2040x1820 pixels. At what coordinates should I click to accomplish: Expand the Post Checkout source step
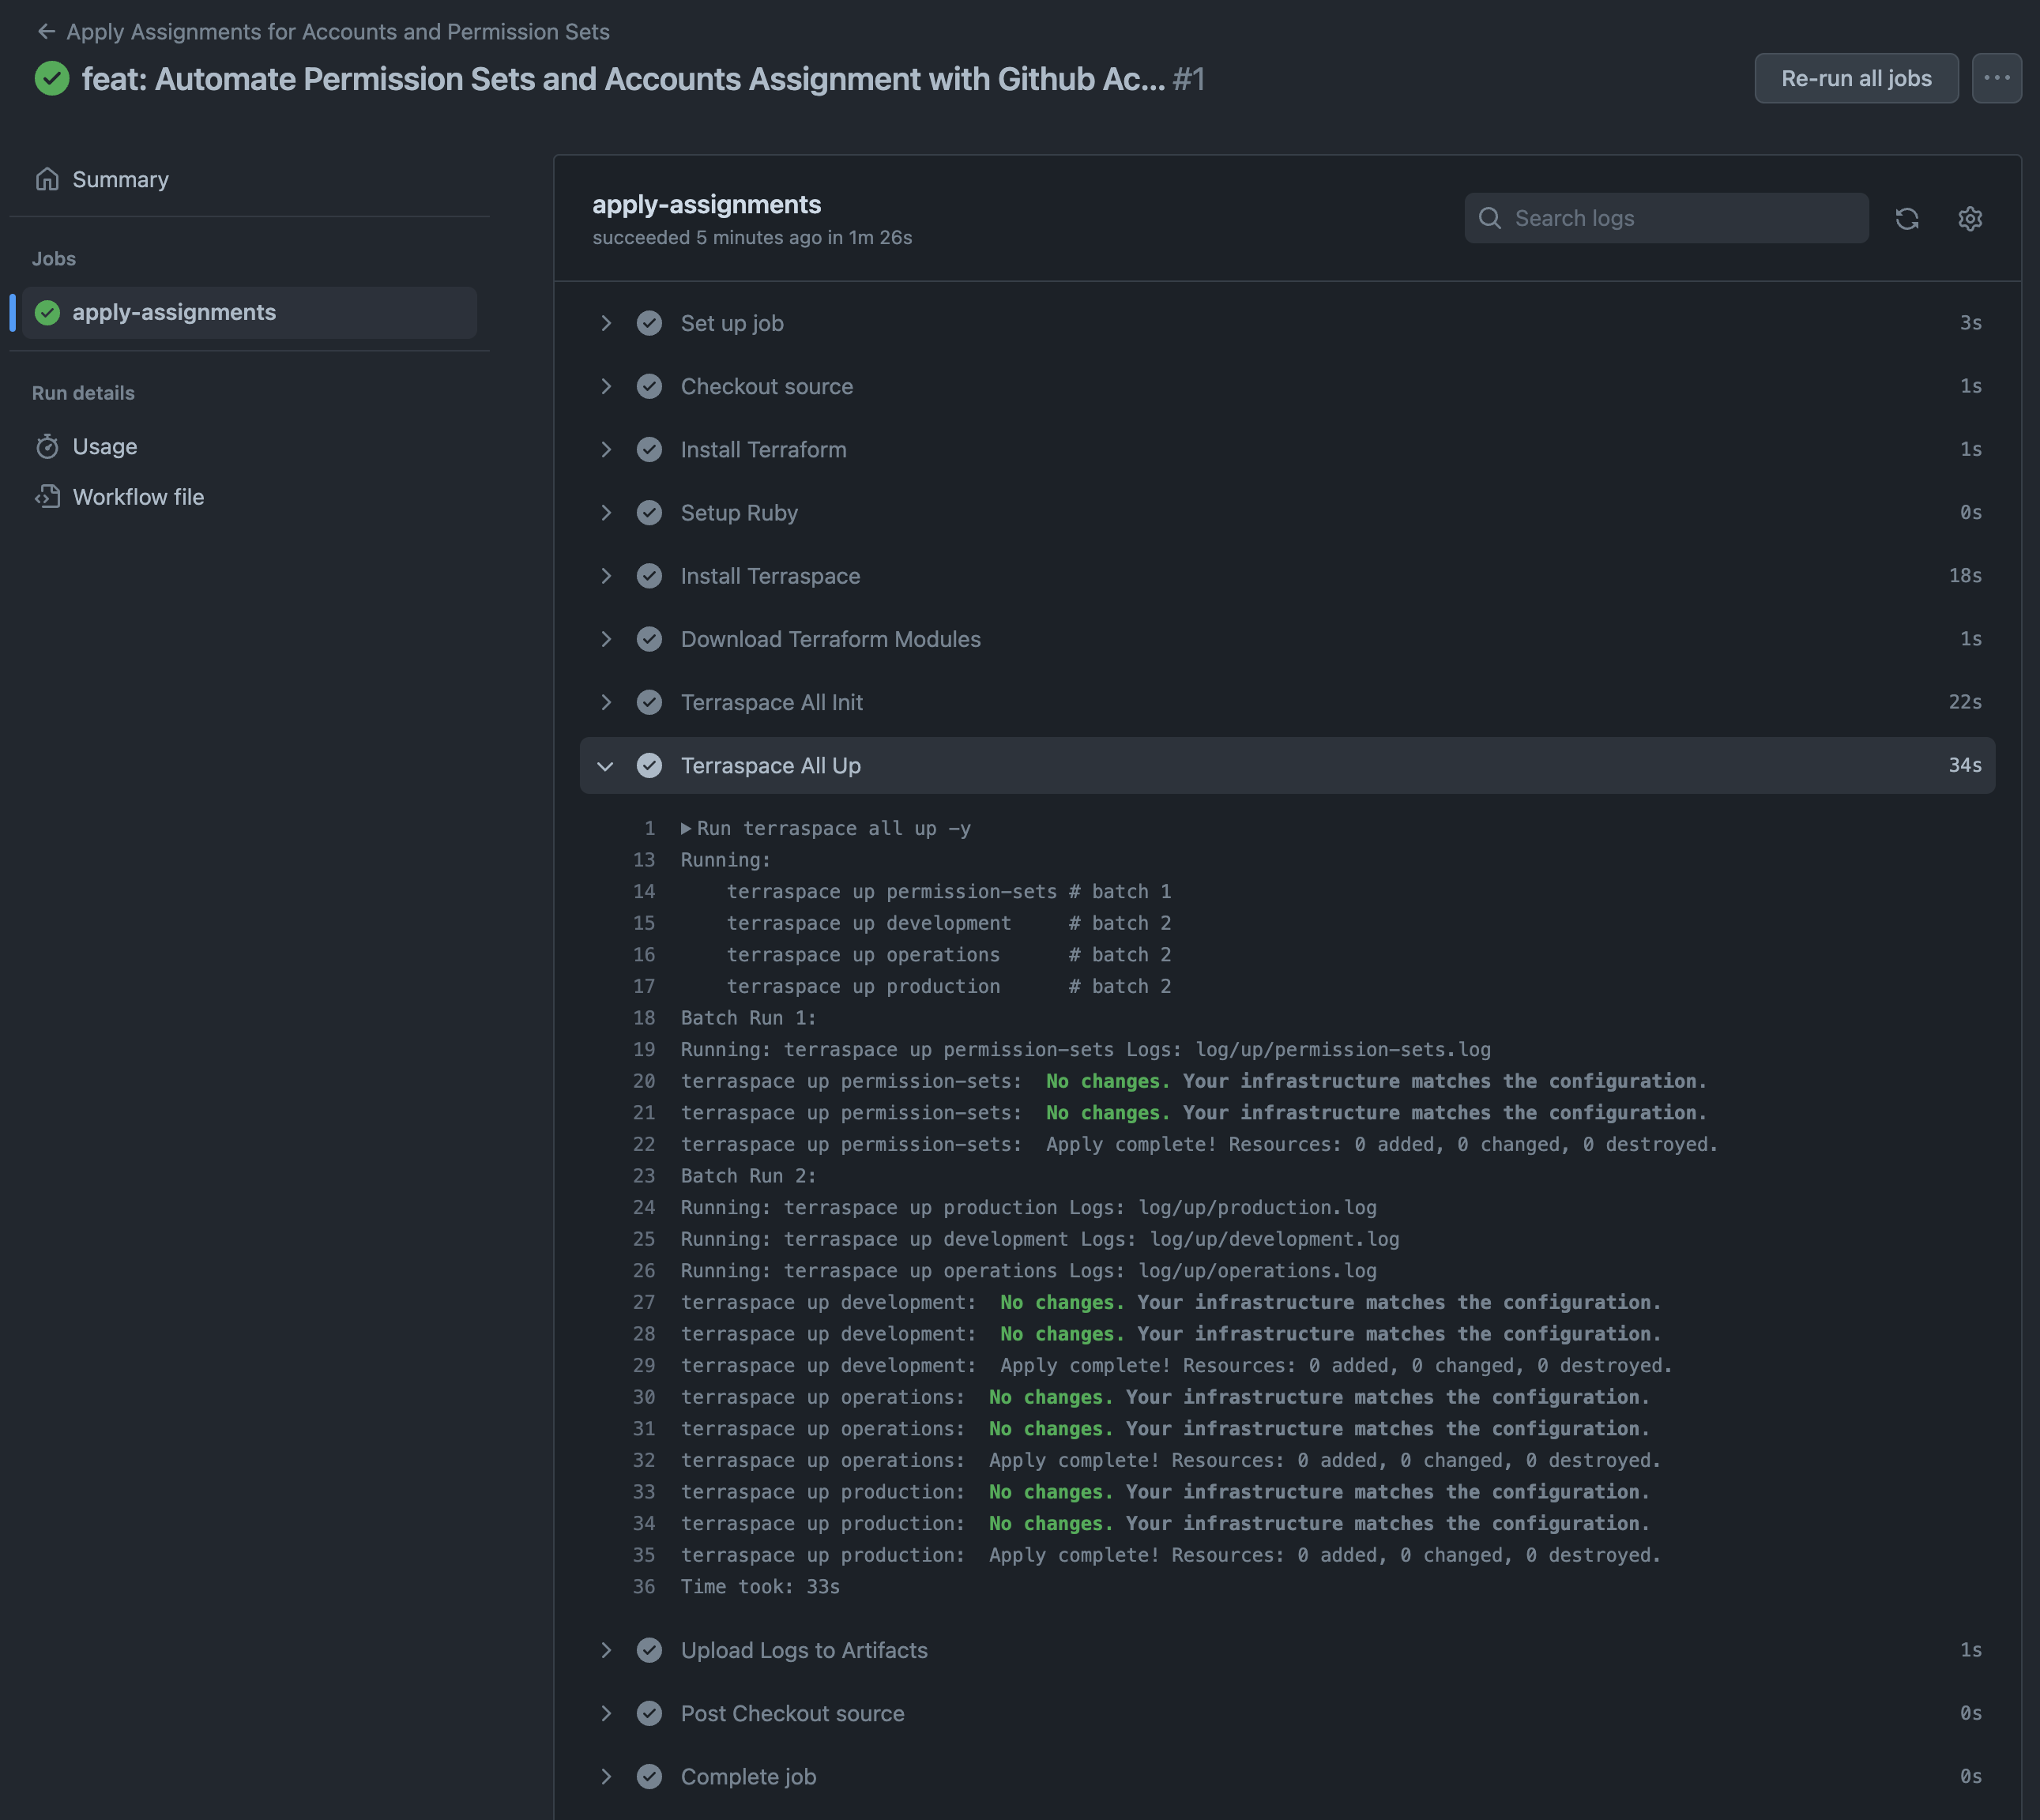[x=605, y=1713]
